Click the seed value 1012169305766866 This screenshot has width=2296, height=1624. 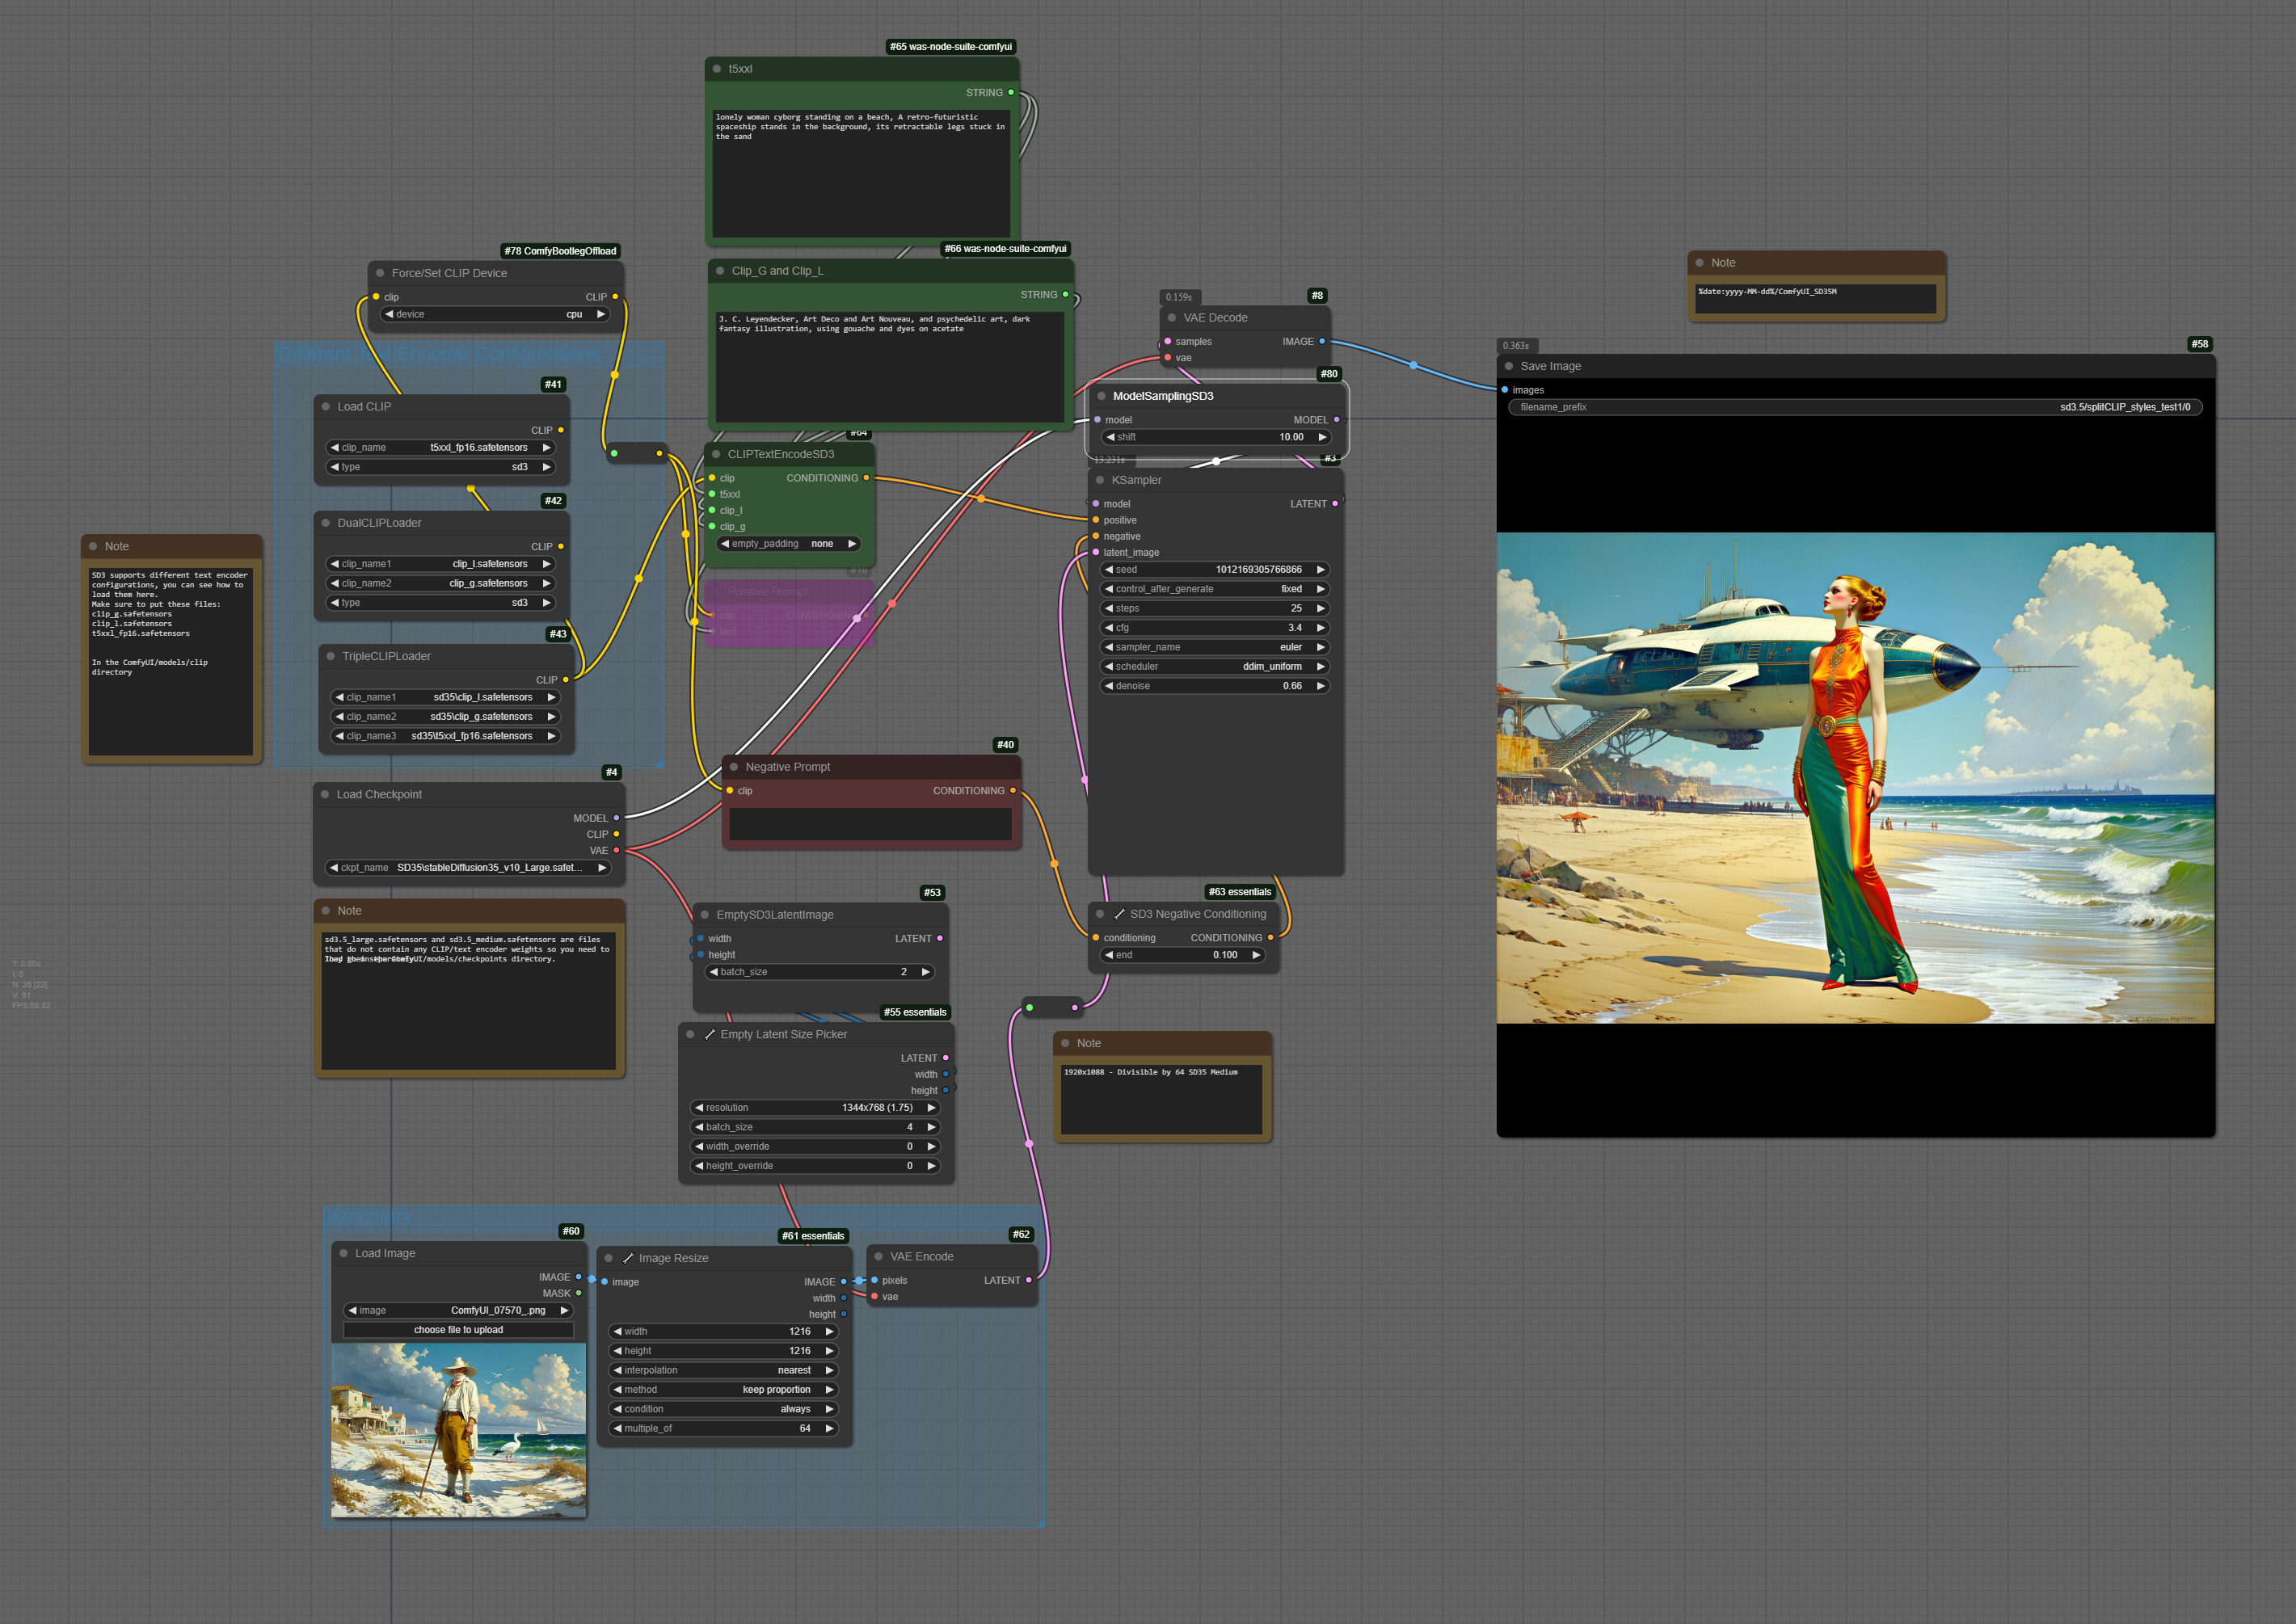coord(1258,570)
